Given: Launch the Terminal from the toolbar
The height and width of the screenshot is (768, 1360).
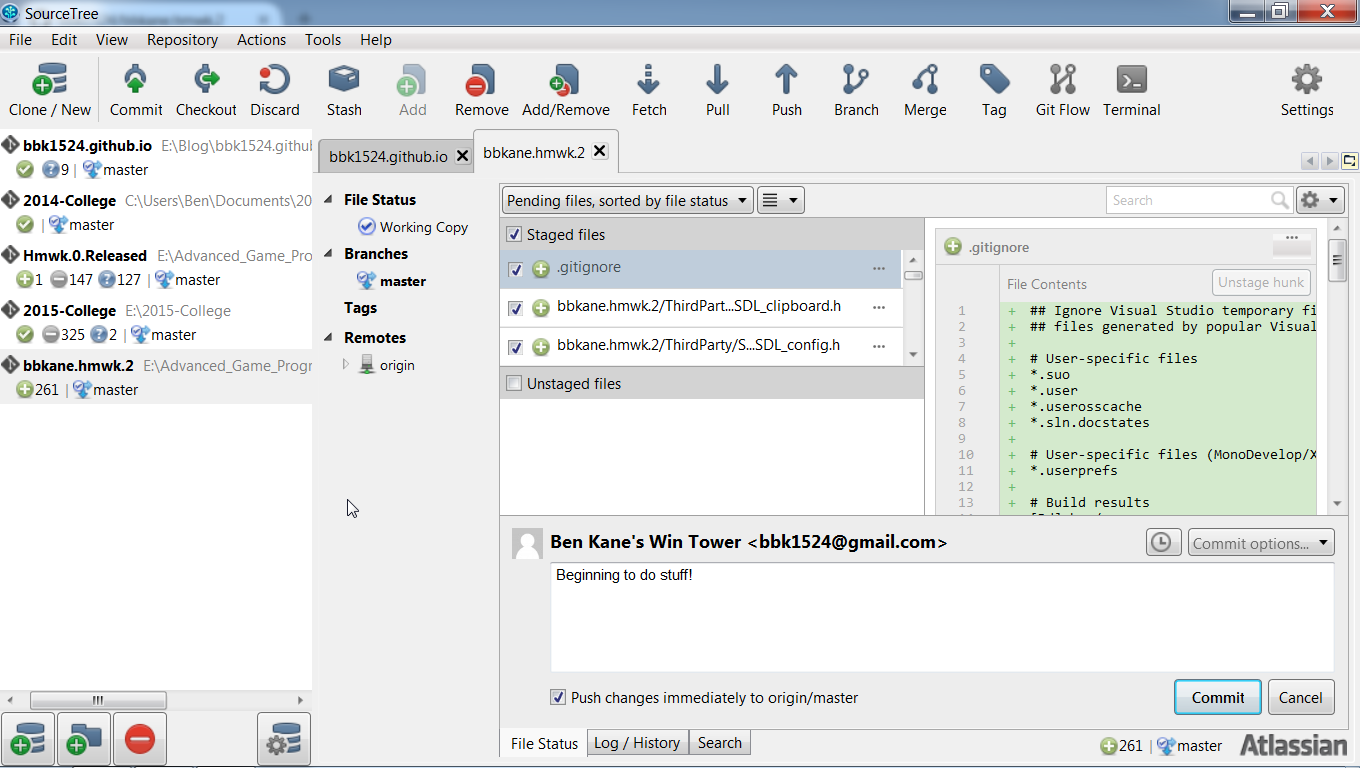Looking at the screenshot, I should (1132, 91).
